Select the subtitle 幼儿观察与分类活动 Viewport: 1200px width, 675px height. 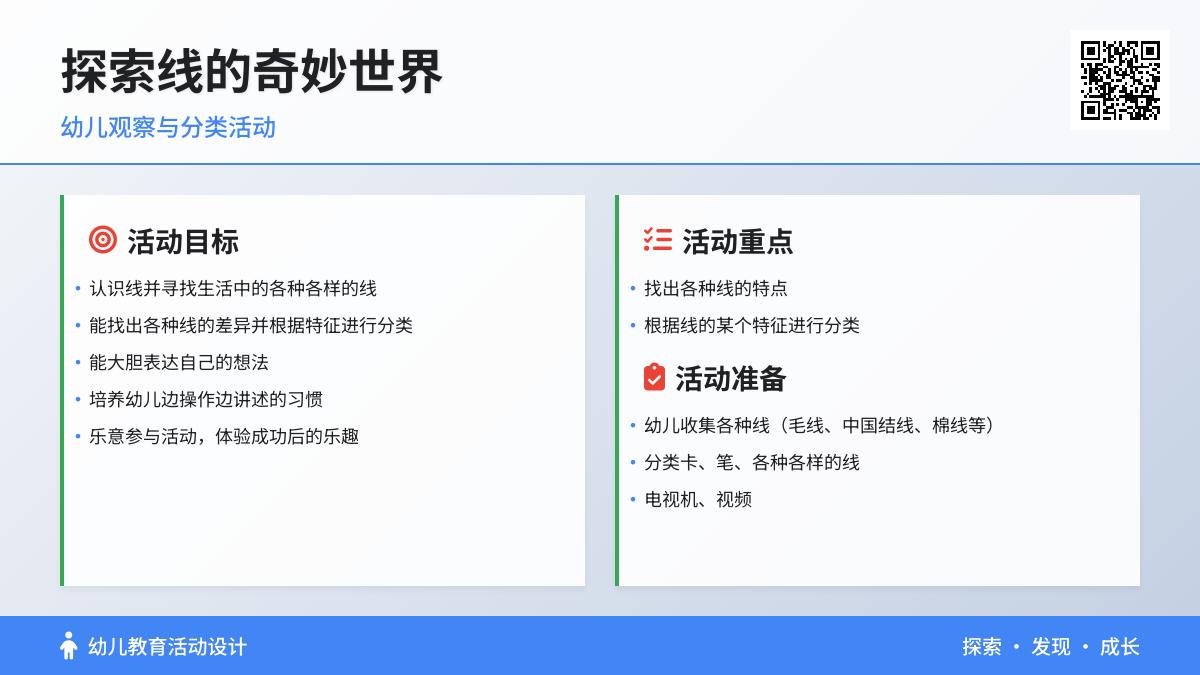(x=168, y=127)
